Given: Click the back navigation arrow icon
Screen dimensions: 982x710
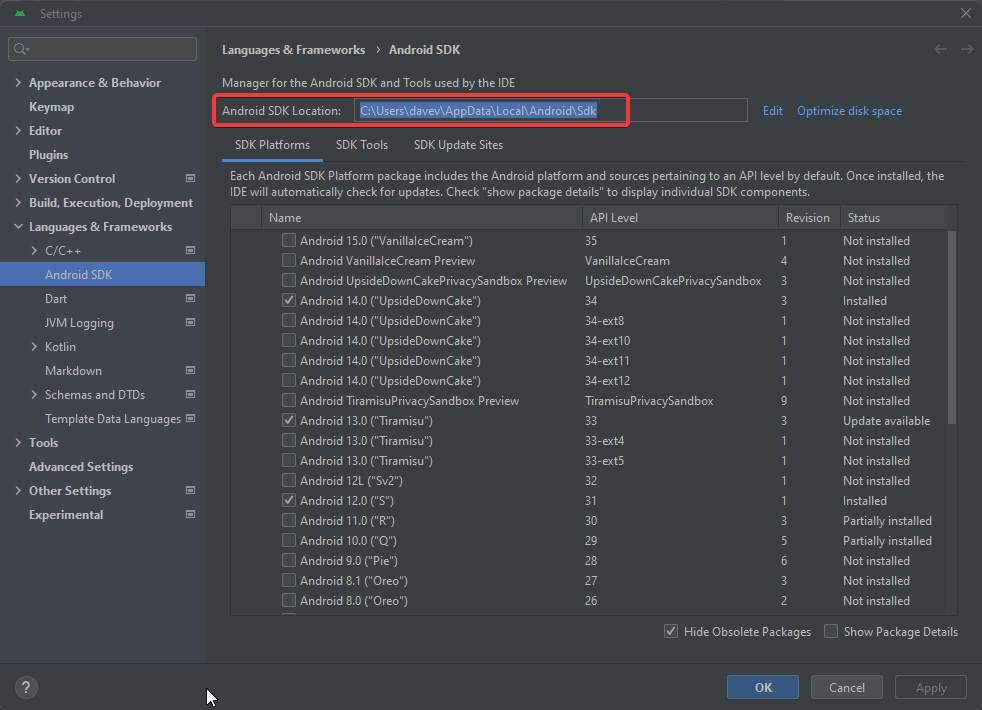Looking at the screenshot, I should 940,49.
